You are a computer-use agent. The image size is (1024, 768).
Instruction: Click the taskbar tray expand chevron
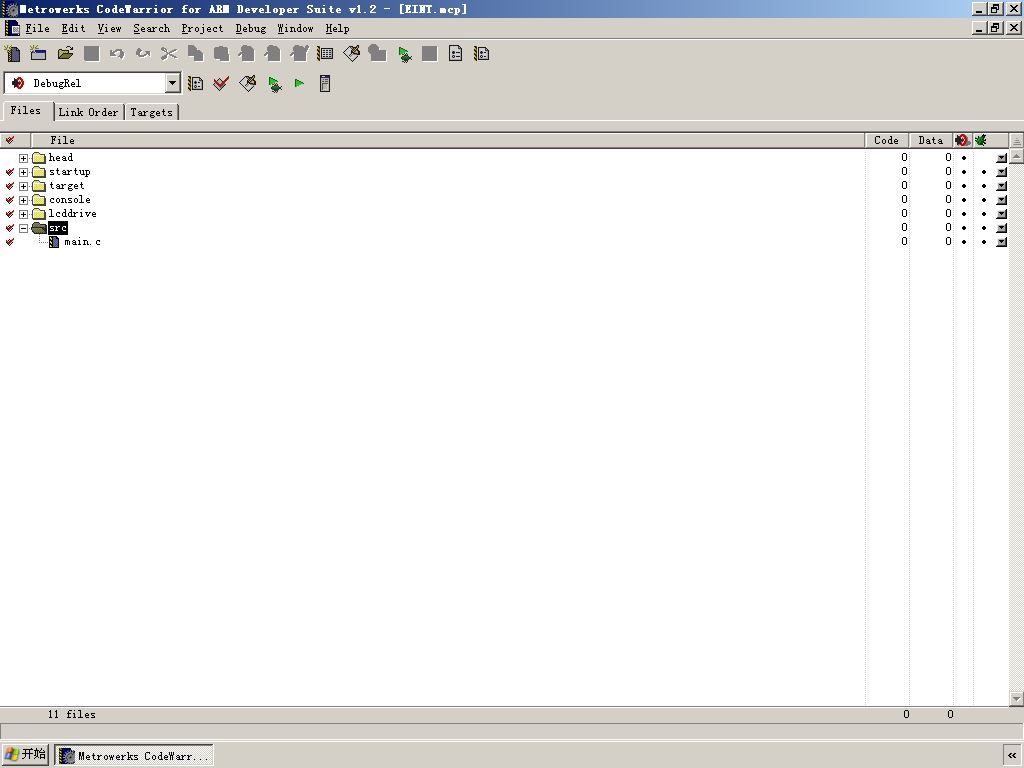(x=1012, y=755)
